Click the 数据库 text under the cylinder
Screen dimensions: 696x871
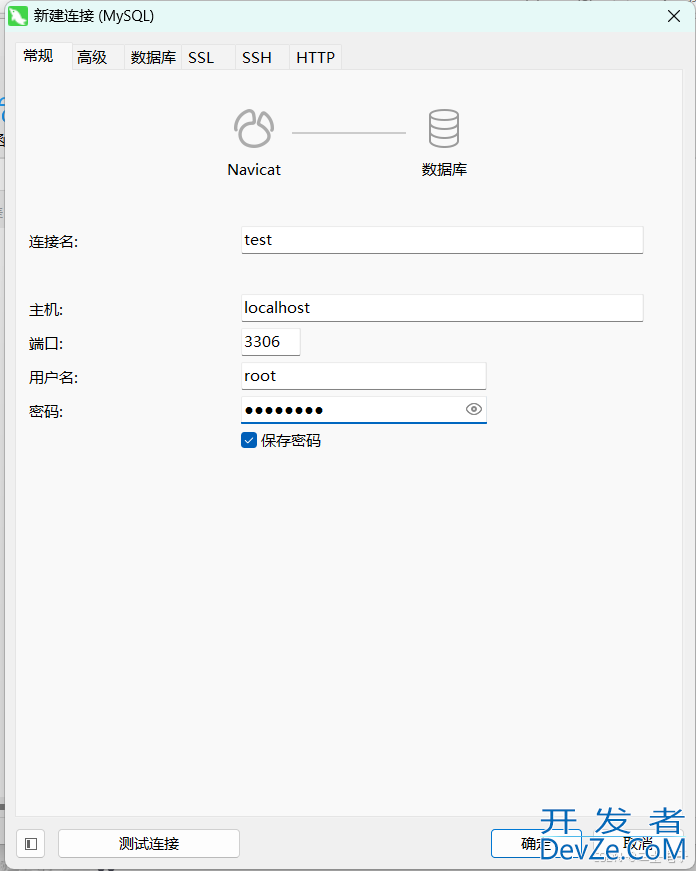pyautogui.click(x=444, y=169)
